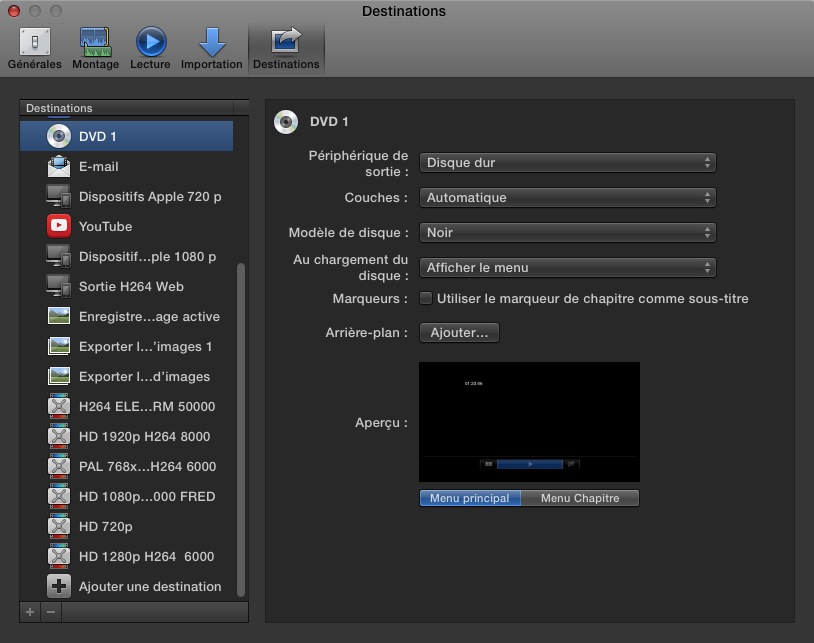Click the DVD 1 disc icon
The height and width of the screenshot is (643, 814).
[x=57, y=136]
